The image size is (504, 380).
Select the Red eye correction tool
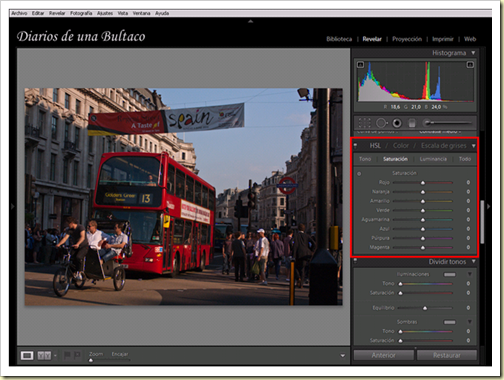[397, 123]
